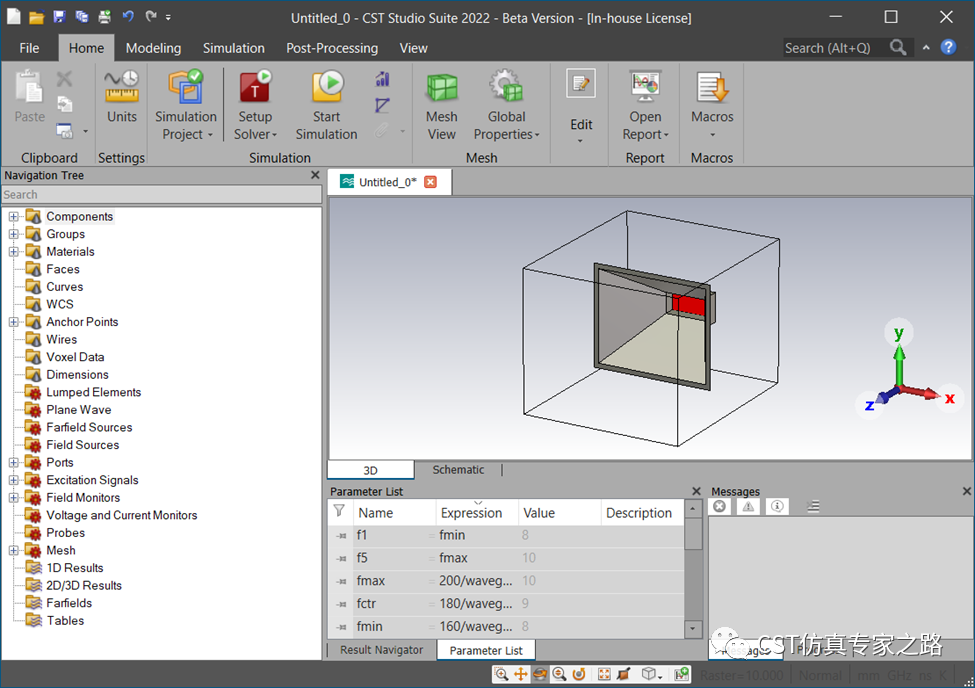Select the 3D view tab
975x688 pixels.
(371, 470)
